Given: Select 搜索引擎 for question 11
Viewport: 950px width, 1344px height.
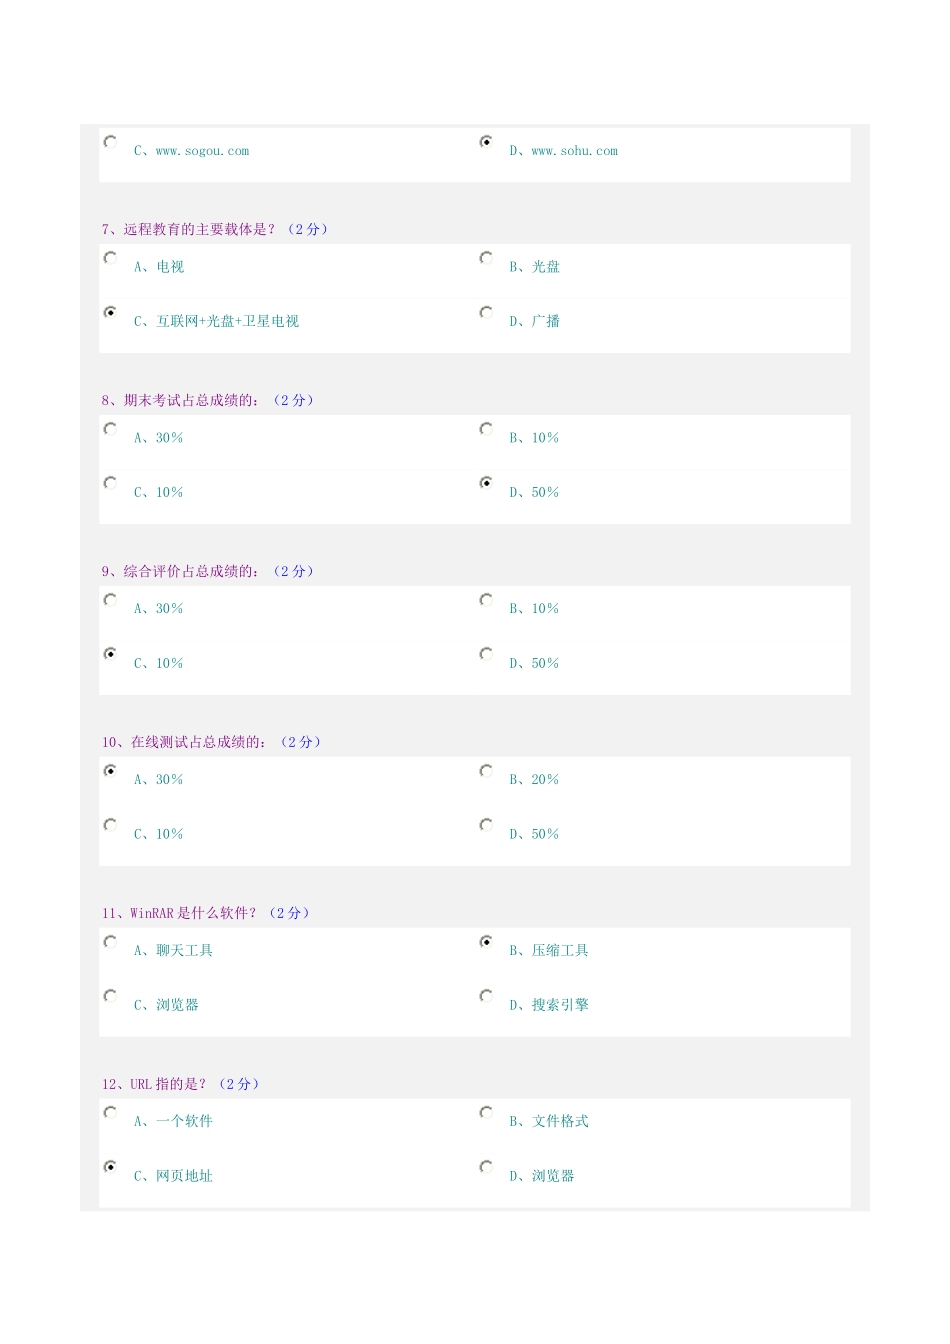Looking at the screenshot, I should click(486, 996).
